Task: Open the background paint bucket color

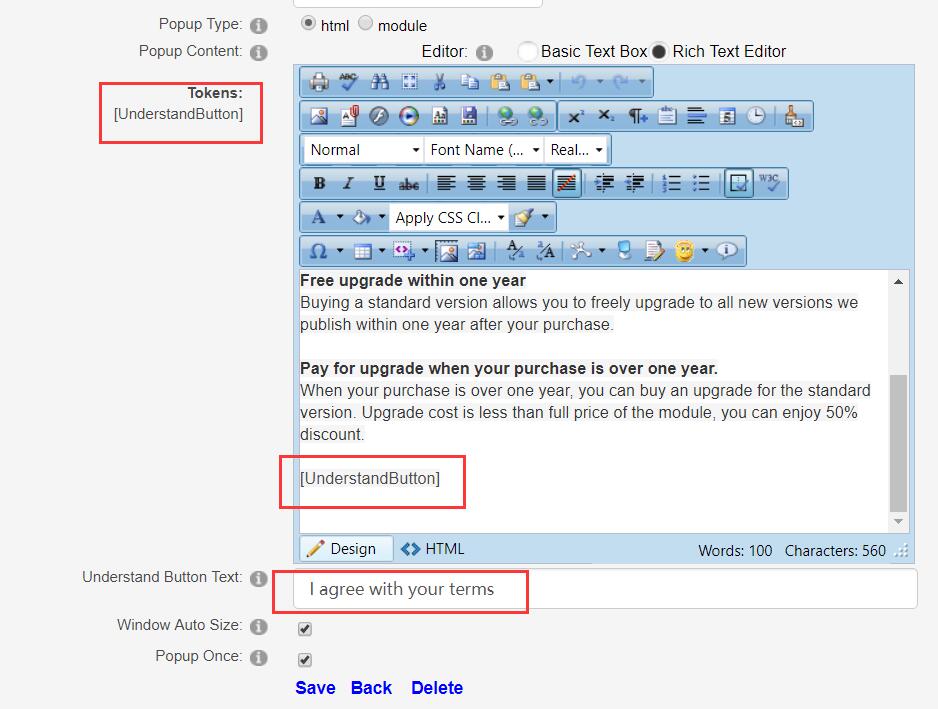Action: point(361,217)
